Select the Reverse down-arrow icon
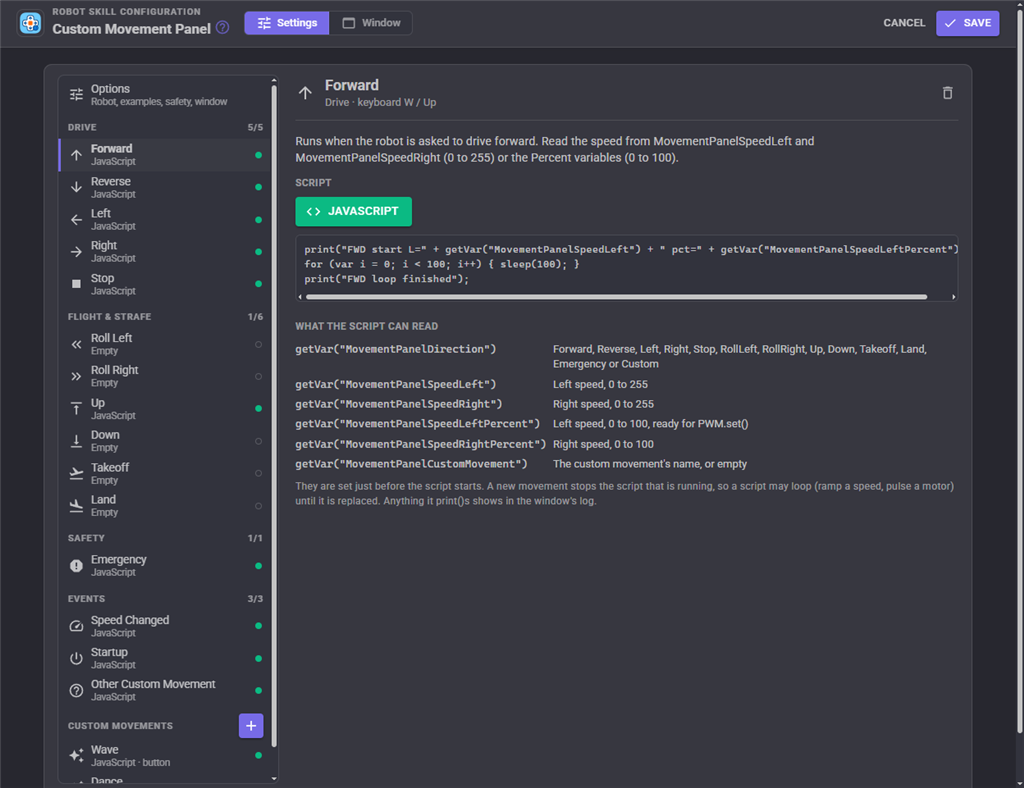The width and height of the screenshot is (1024, 788). coord(76,187)
